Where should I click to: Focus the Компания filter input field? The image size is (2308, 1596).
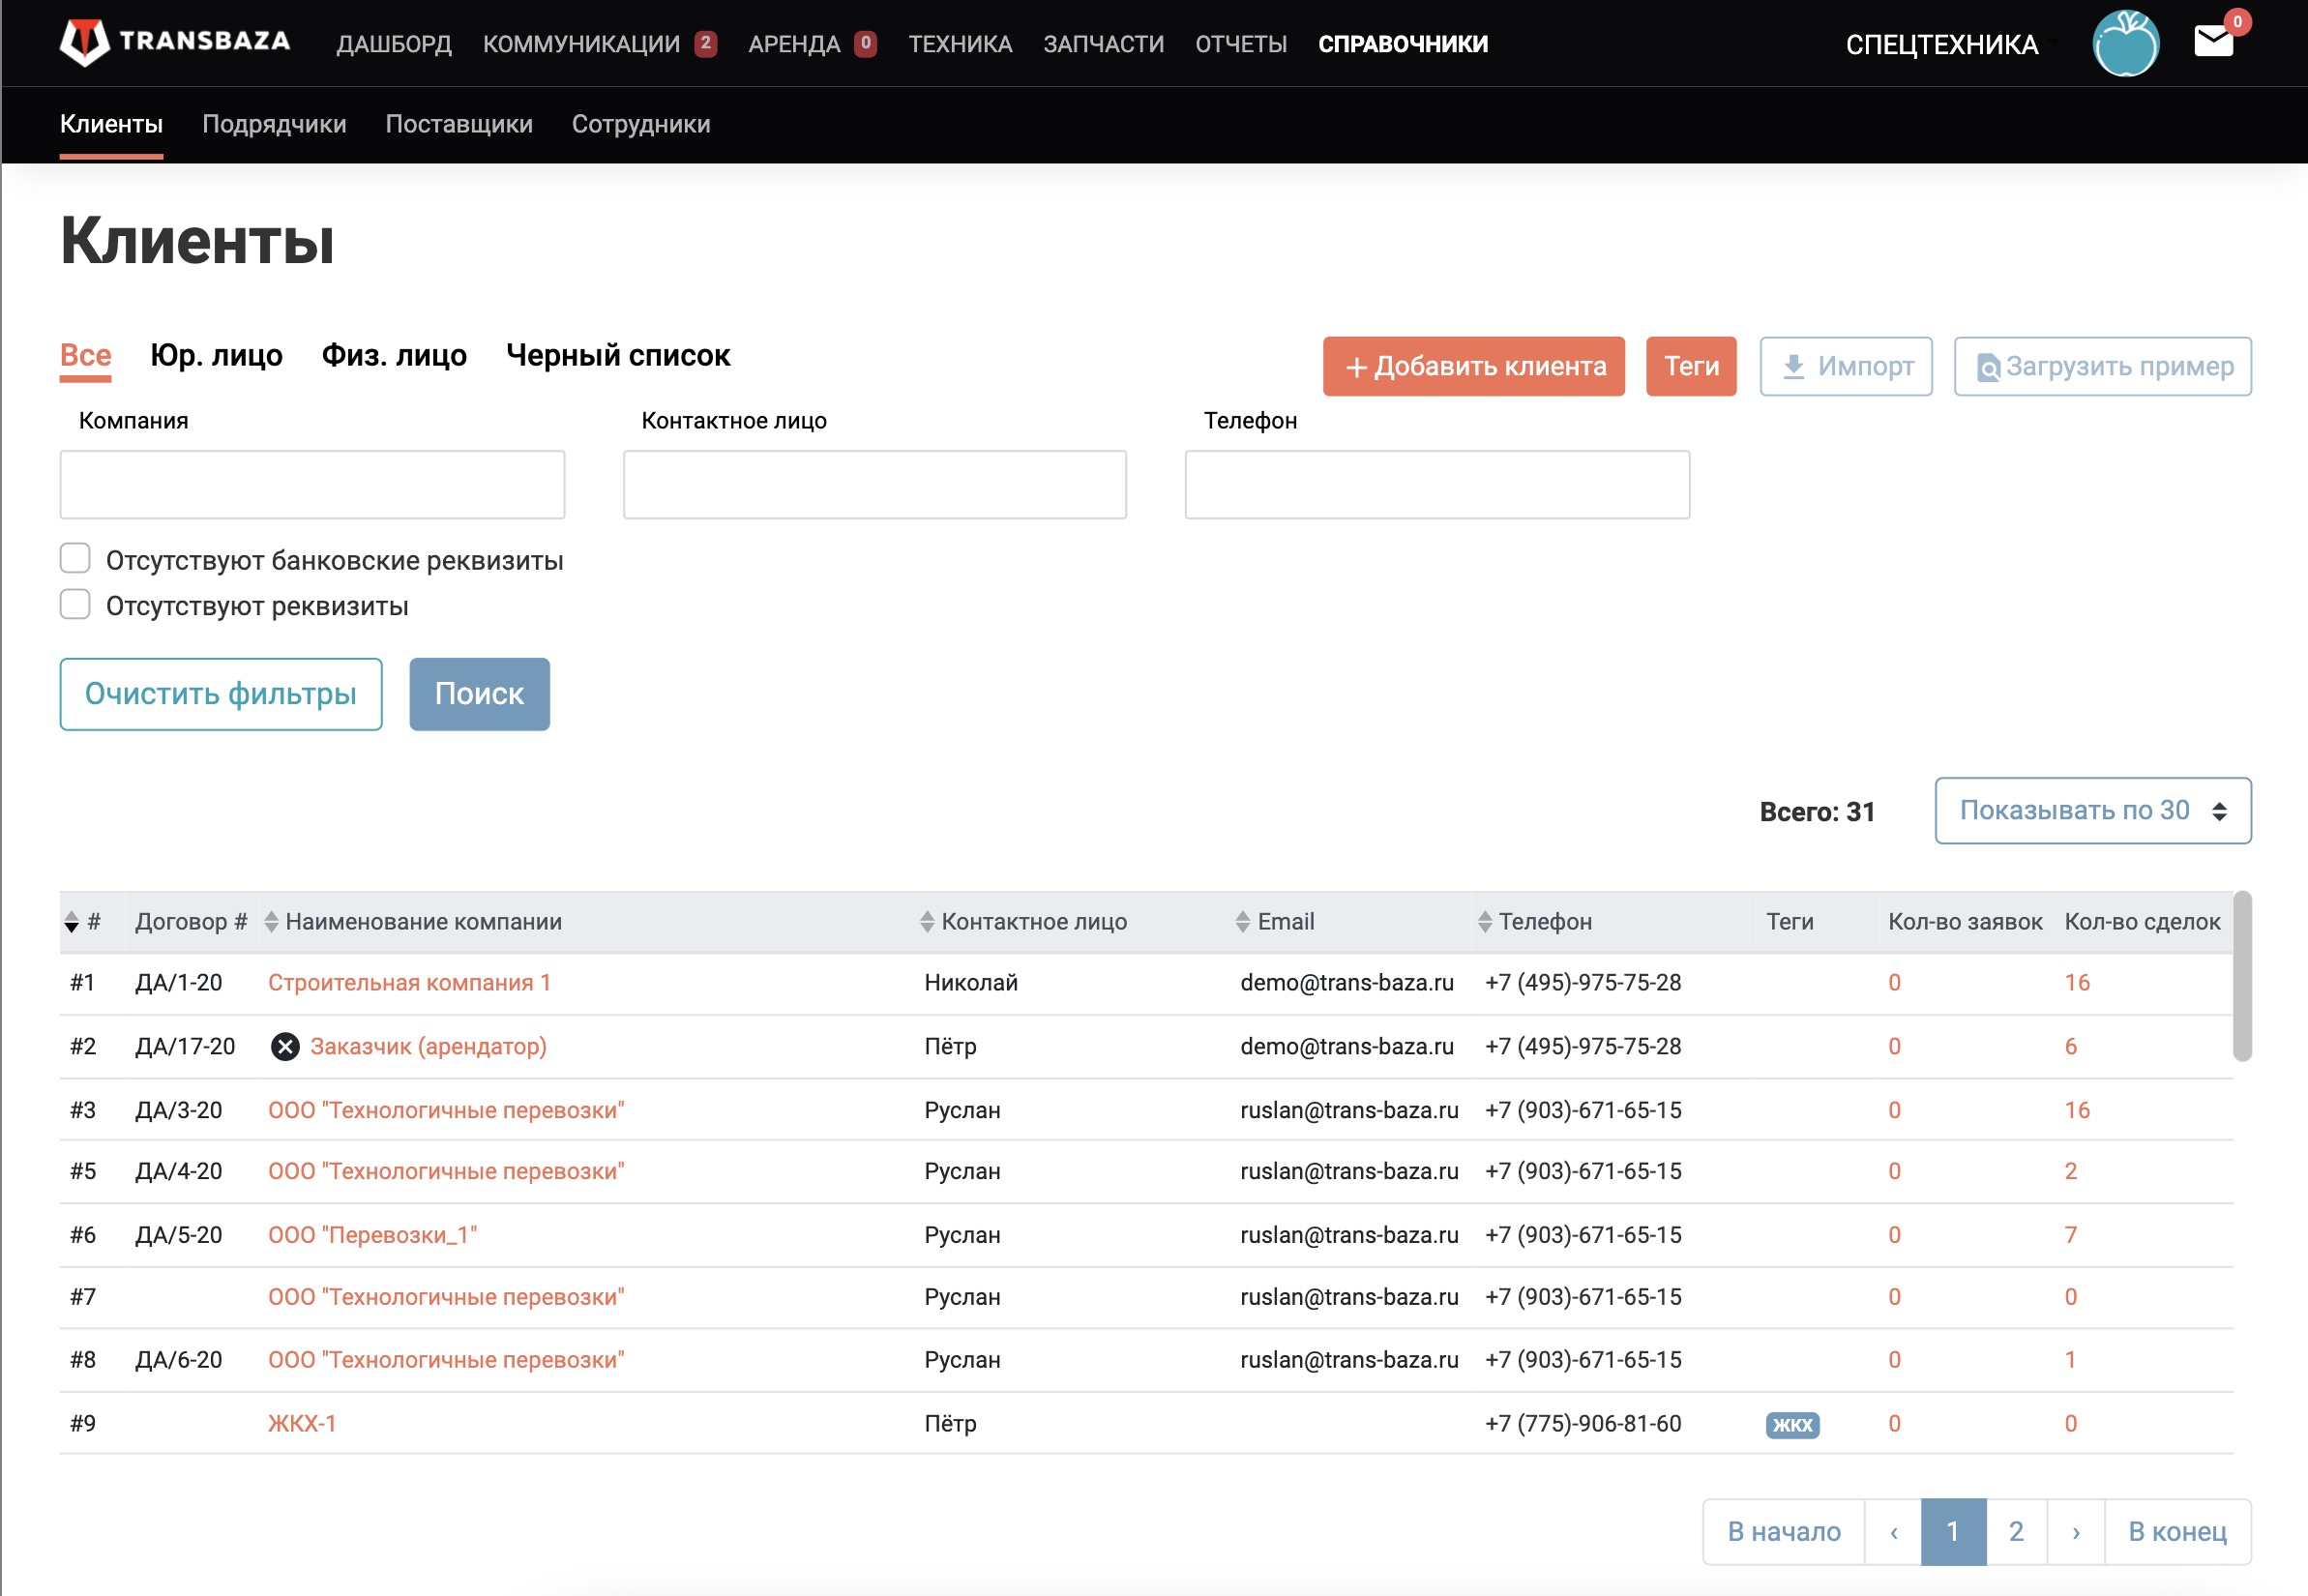pos(312,484)
